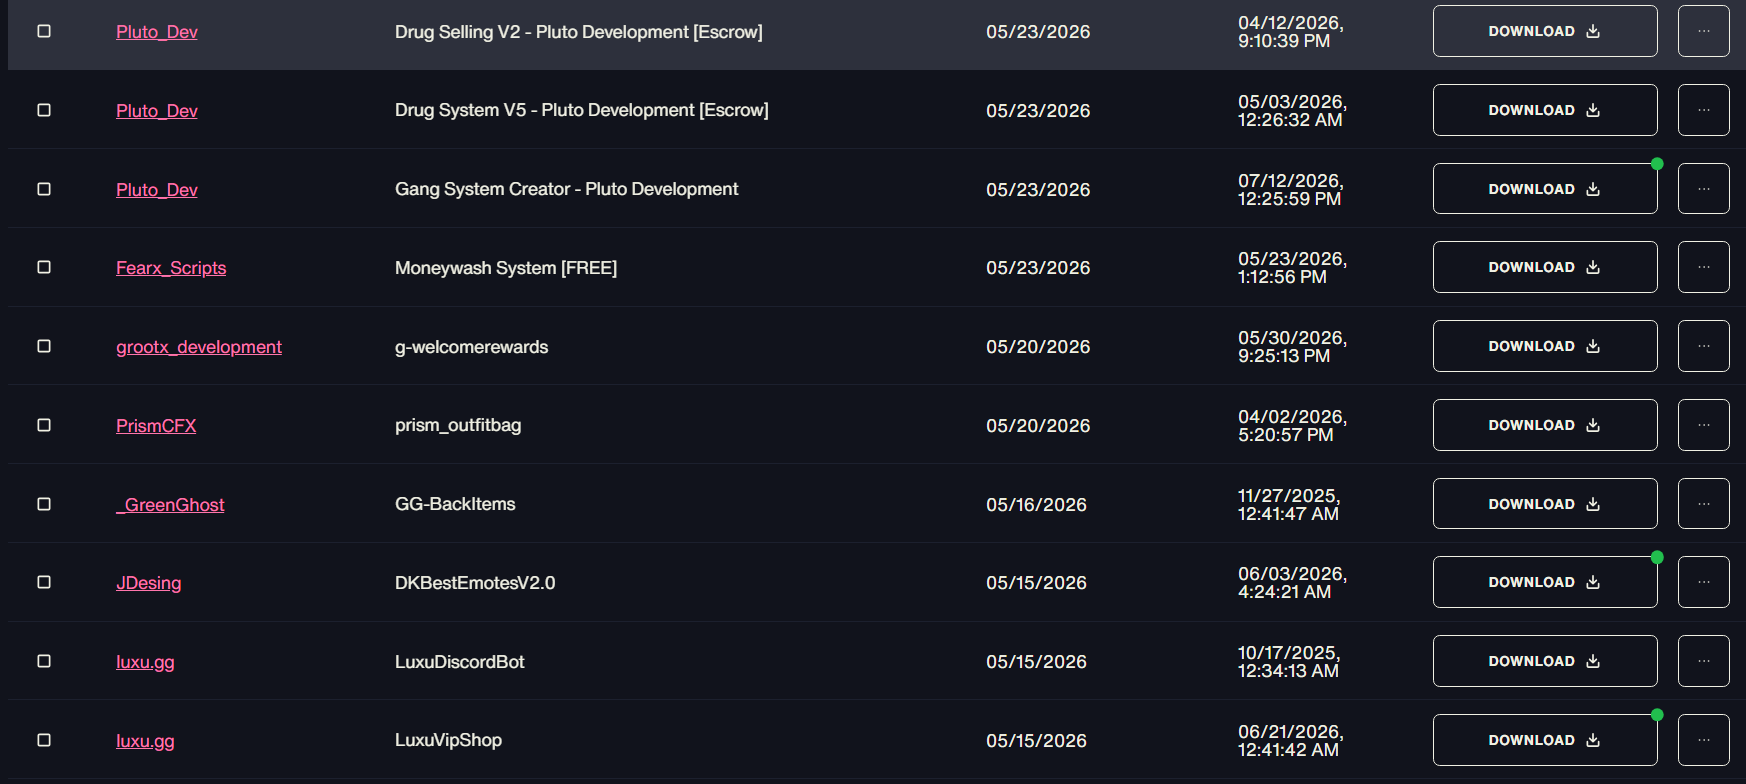Tick the prism_outfitbag row checkbox
Viewport: 1746px width, 784px height.
44,425
